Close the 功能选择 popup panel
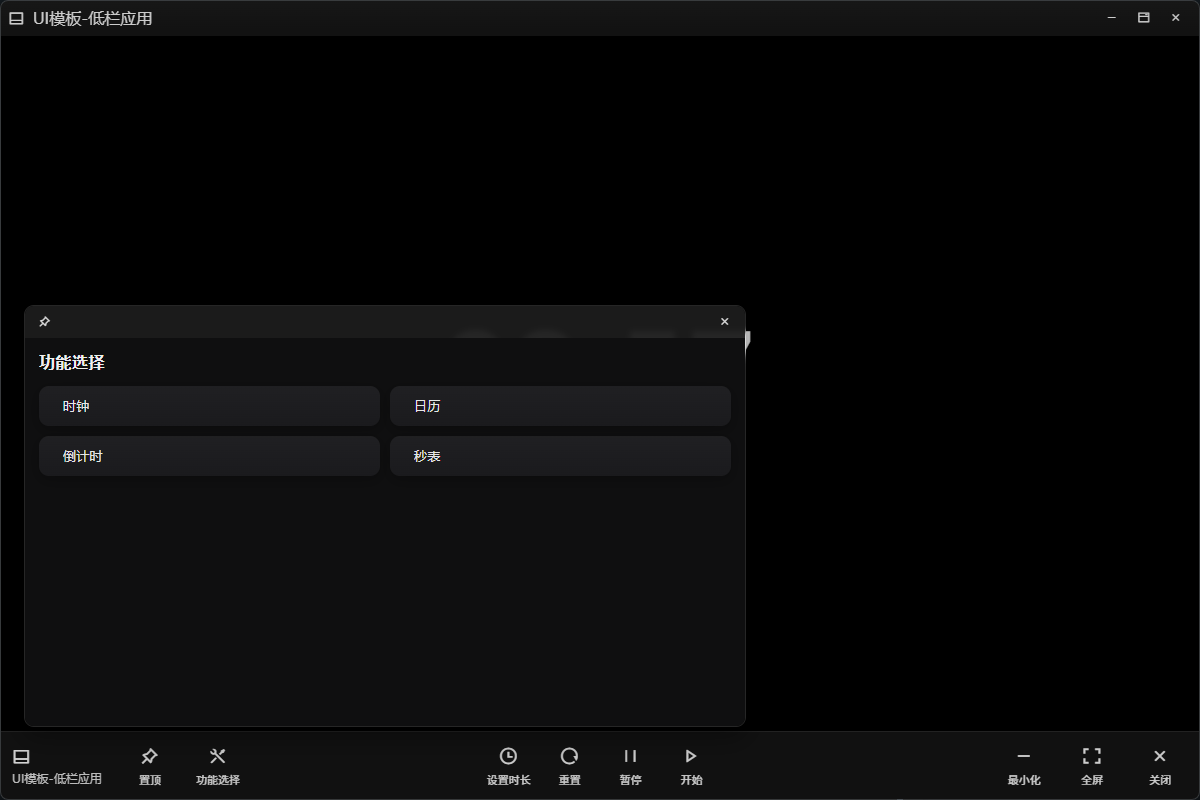1200x800 pixels. pos(725,322)
